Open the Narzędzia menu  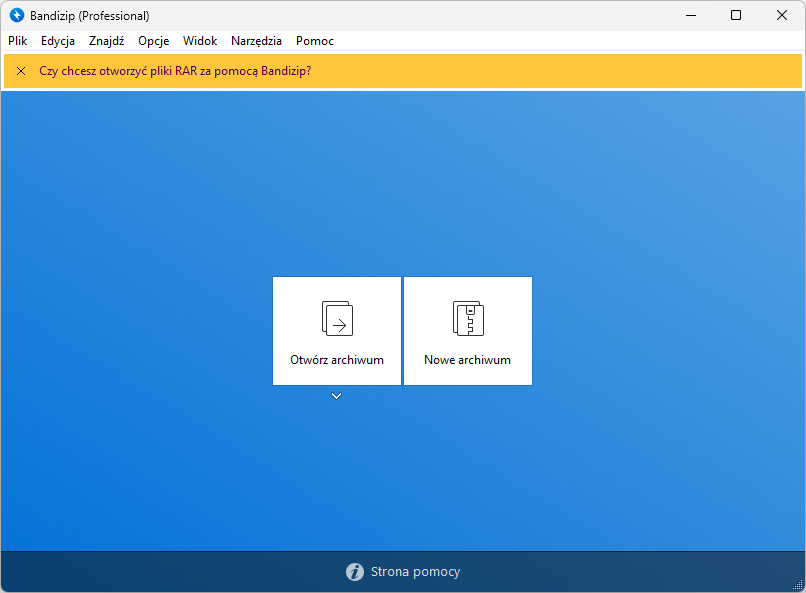(x=256, y=41)
